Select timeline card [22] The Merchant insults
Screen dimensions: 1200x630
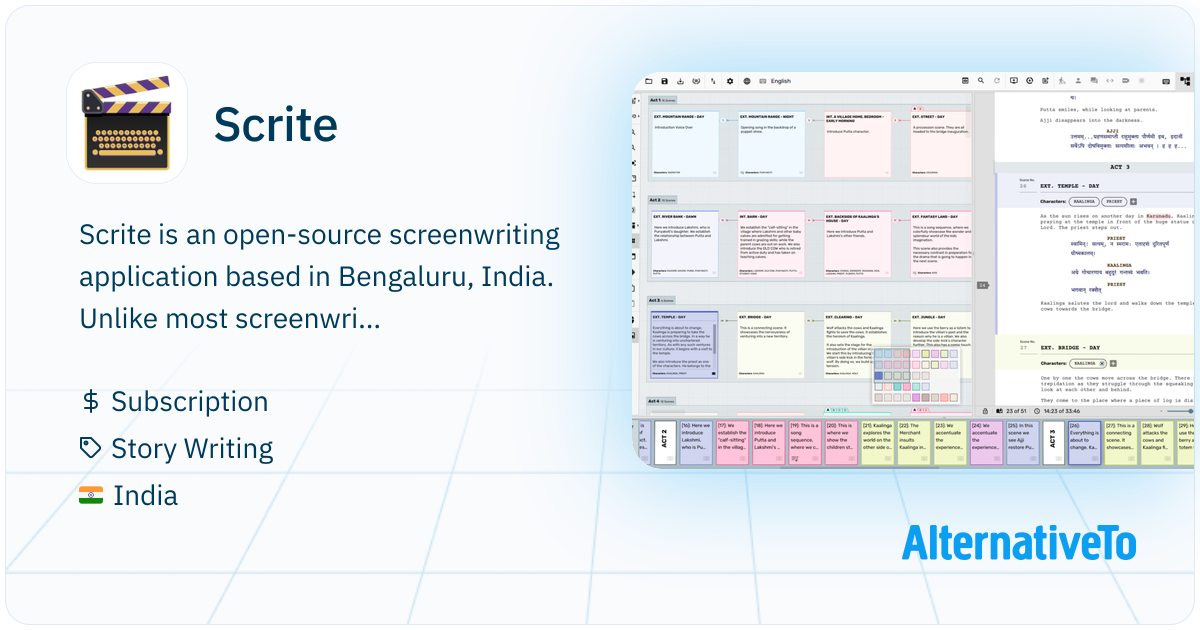[x=914, y=443]
